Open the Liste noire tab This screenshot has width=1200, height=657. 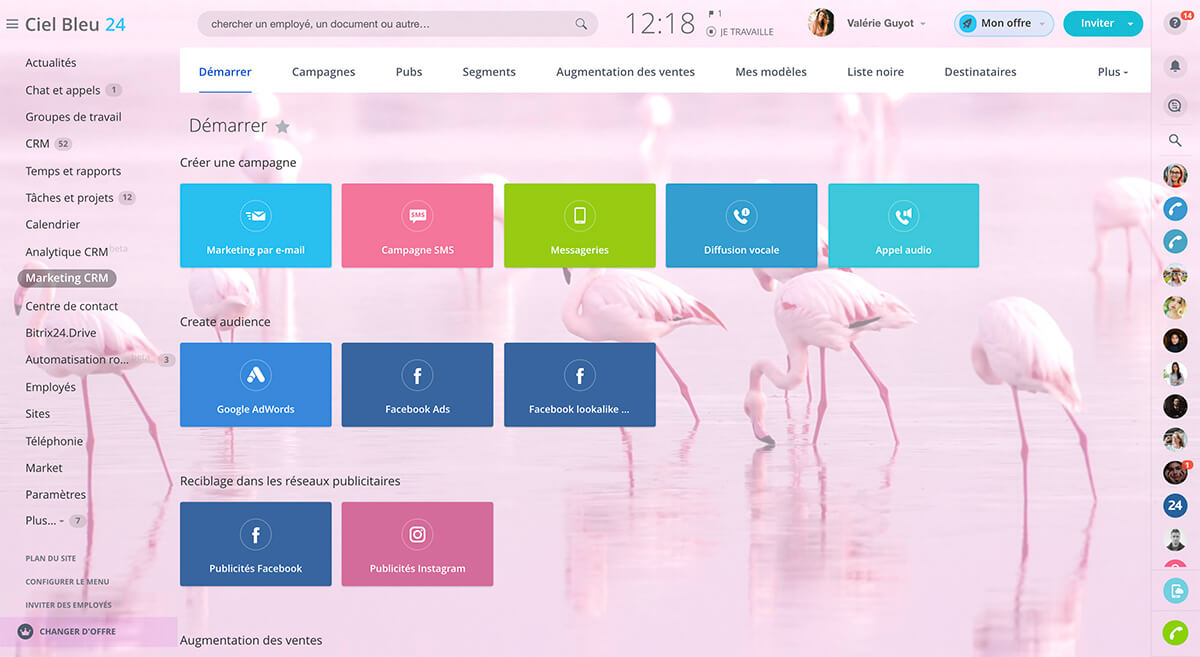[875, 72]
